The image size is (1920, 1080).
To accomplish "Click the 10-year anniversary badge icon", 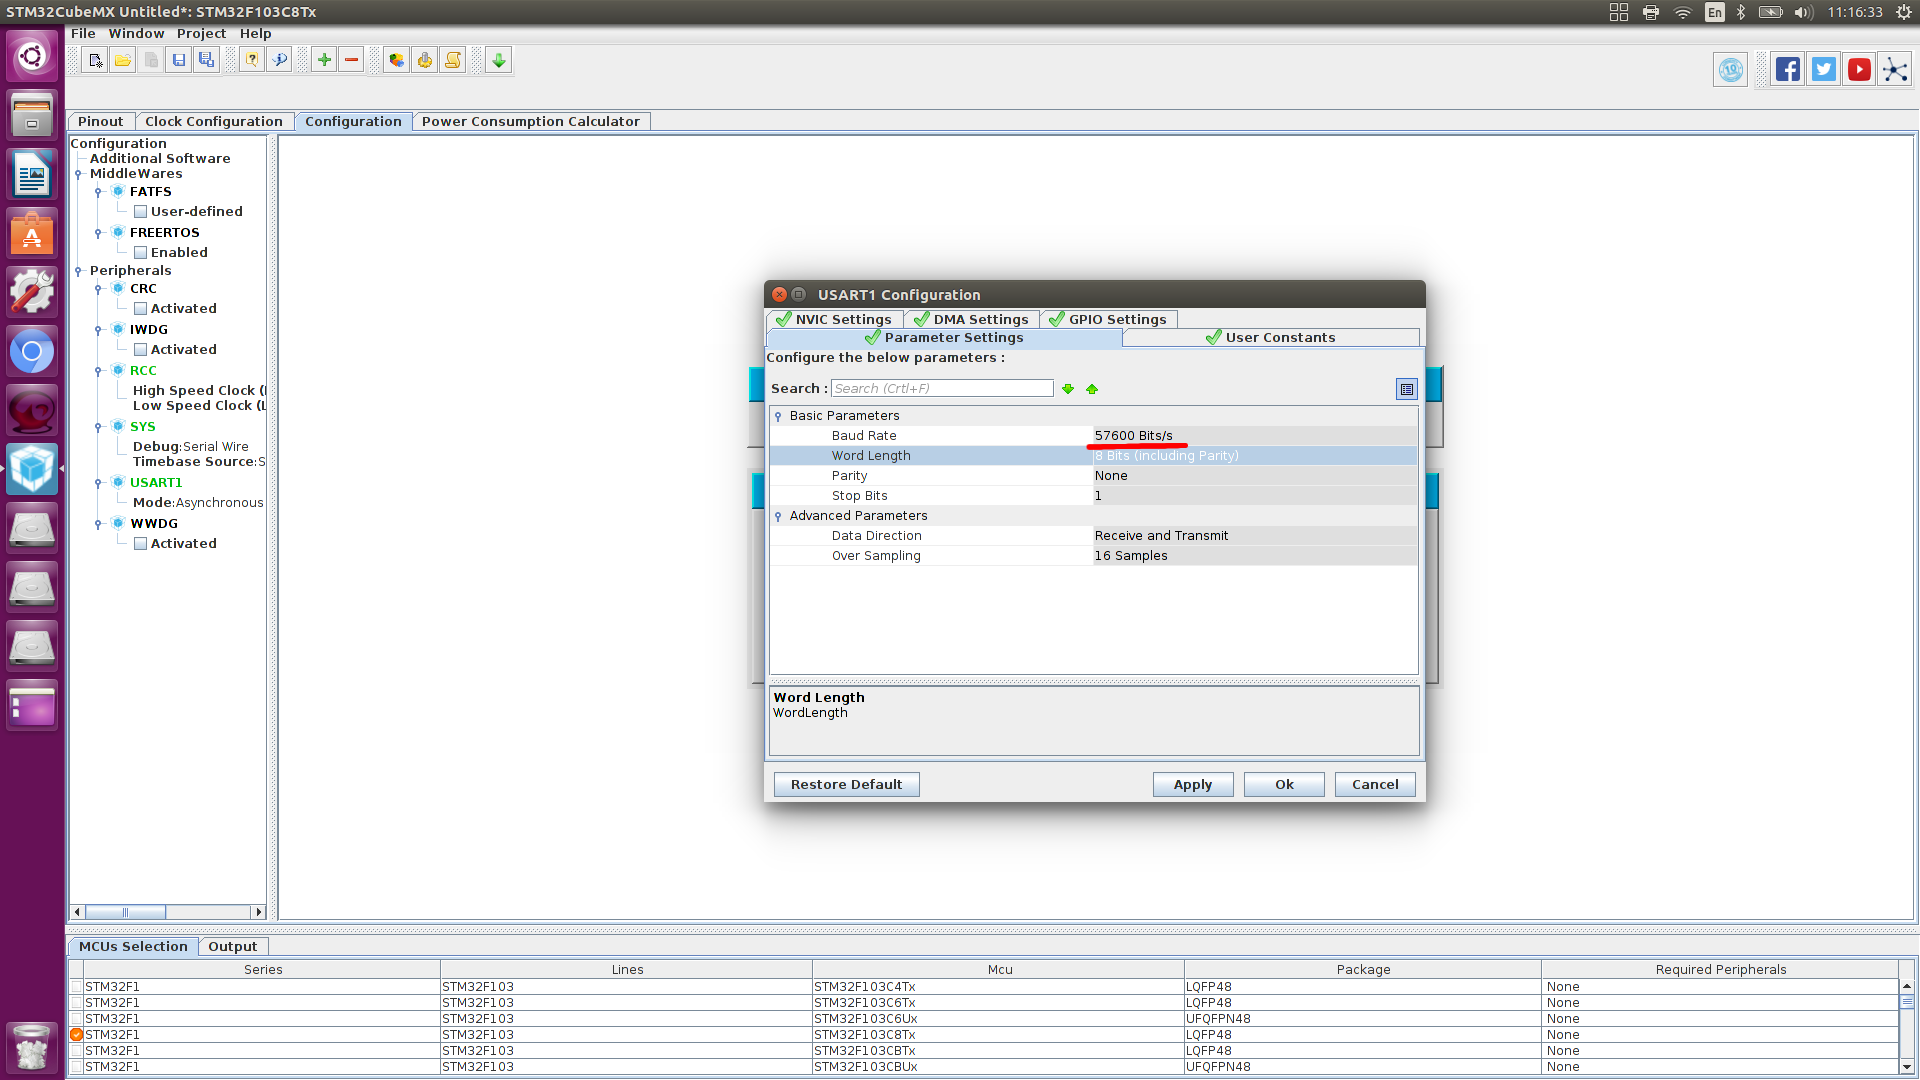I will pyautogui.click(x=1731, y=70).
